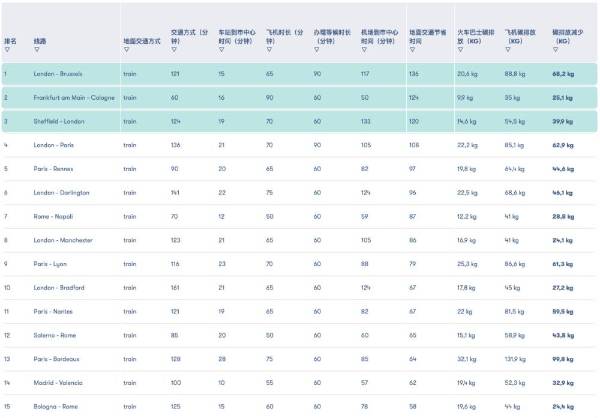The height and width of the screenshot is (418, 600).
Task: Click the 碳排放减少 header label
Action: 567,36
